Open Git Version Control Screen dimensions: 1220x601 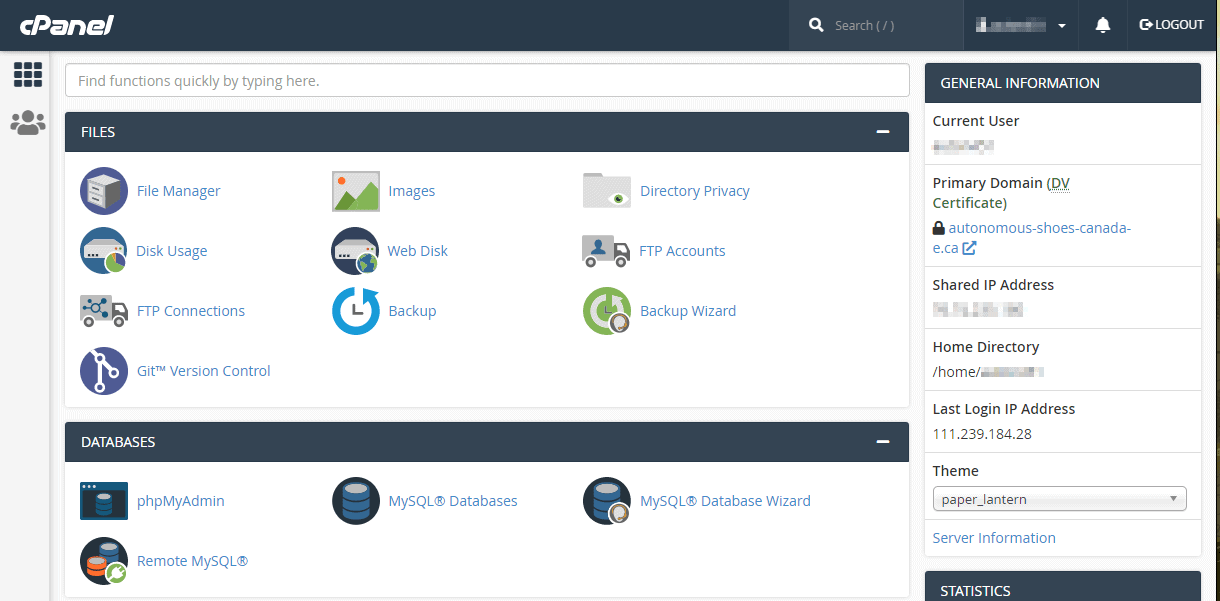pos(203,370)
